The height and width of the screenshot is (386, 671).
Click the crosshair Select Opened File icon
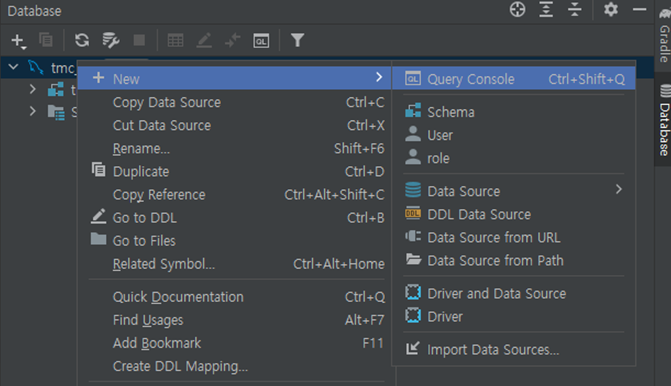(x=517, y=9)
